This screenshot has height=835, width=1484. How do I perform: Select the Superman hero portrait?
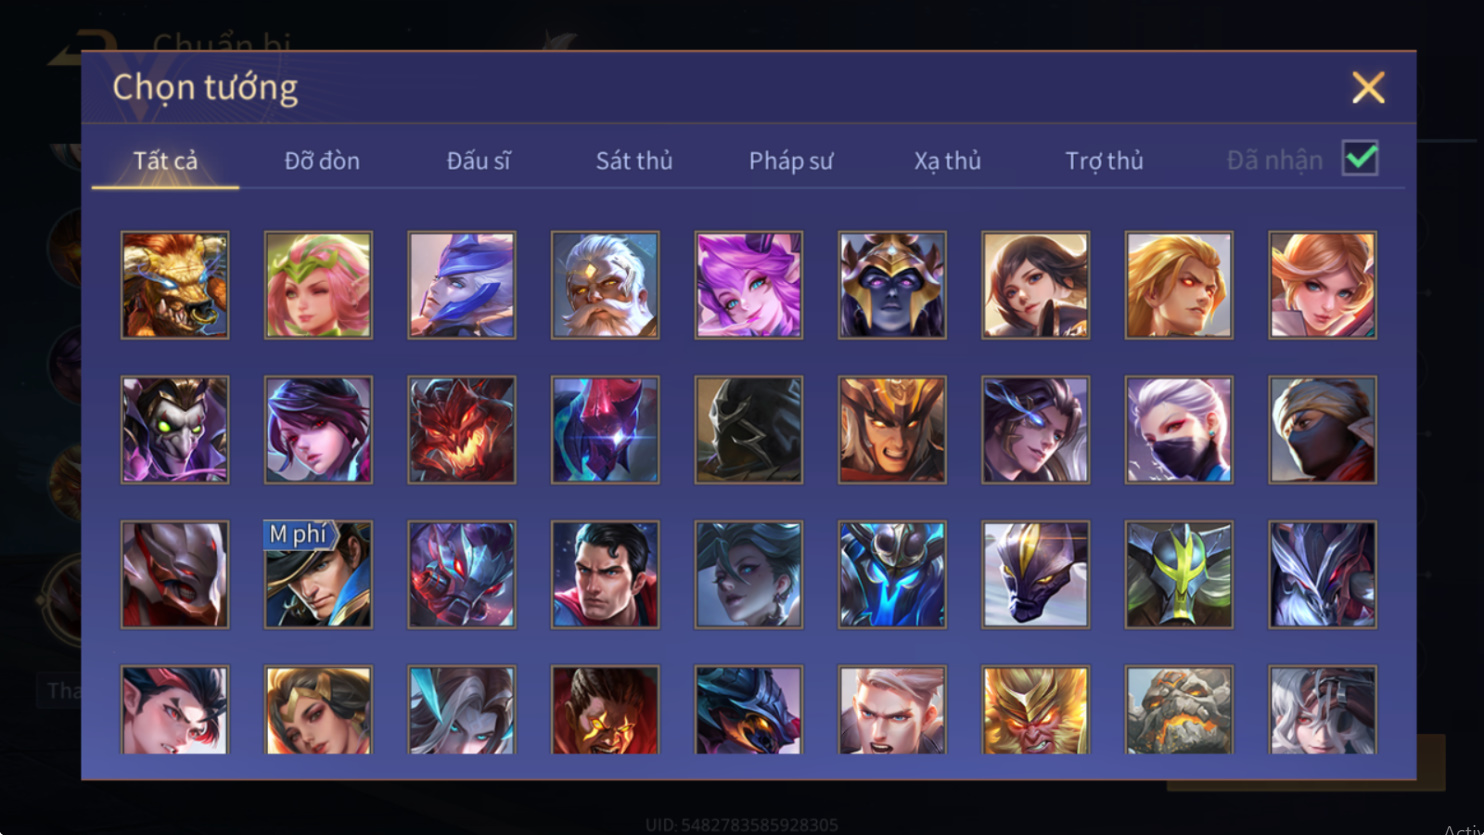pyautogui.click(x=605, y=575)
